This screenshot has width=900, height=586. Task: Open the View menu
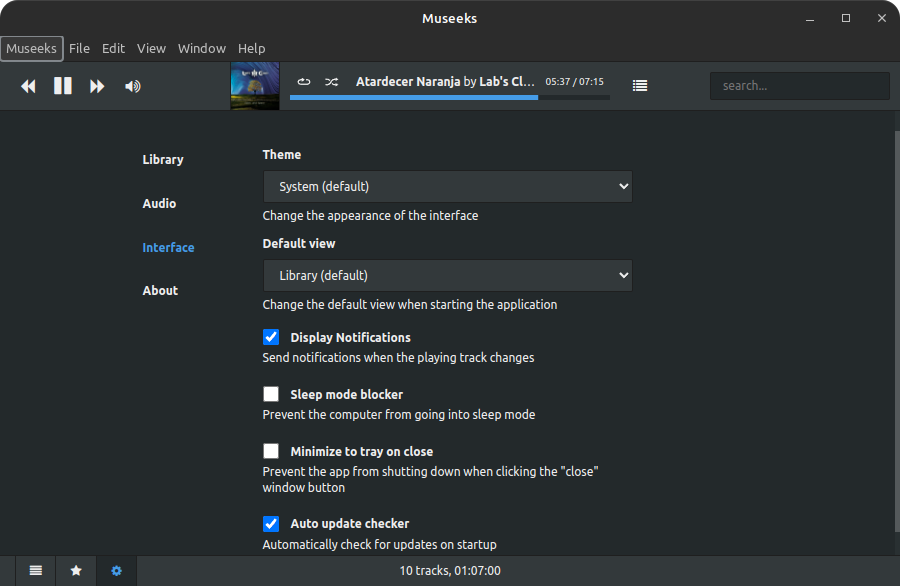(x=151, y=48)
